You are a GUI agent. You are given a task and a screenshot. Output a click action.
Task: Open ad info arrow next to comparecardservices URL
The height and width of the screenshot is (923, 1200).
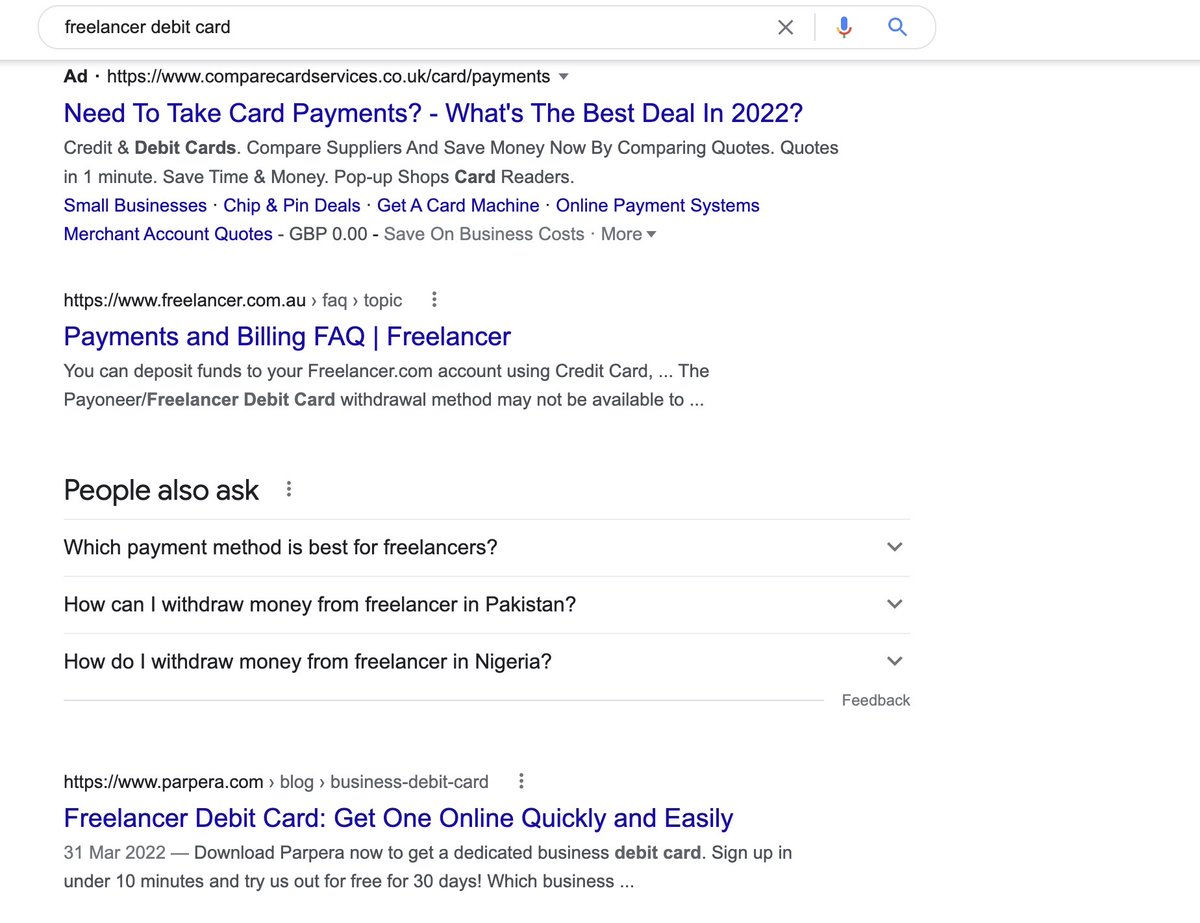(x=563, y=77)
